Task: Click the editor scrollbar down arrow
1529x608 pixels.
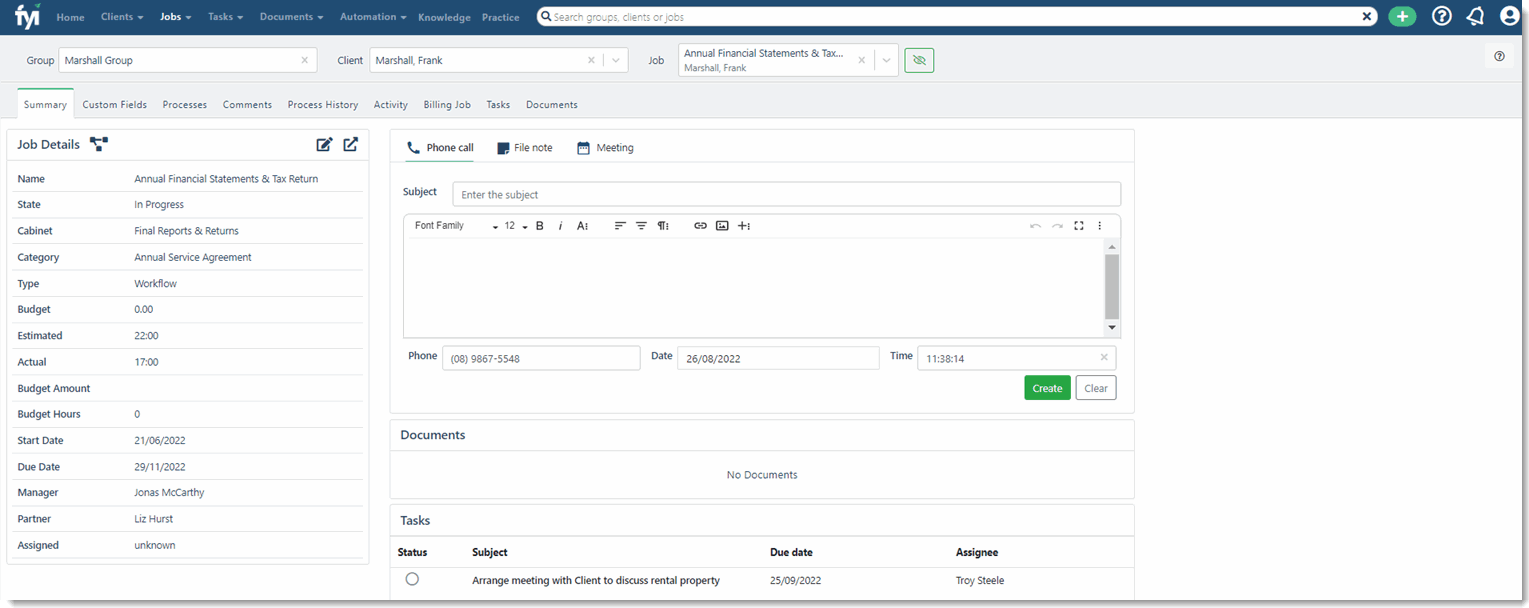Action: coord(1112,329)
